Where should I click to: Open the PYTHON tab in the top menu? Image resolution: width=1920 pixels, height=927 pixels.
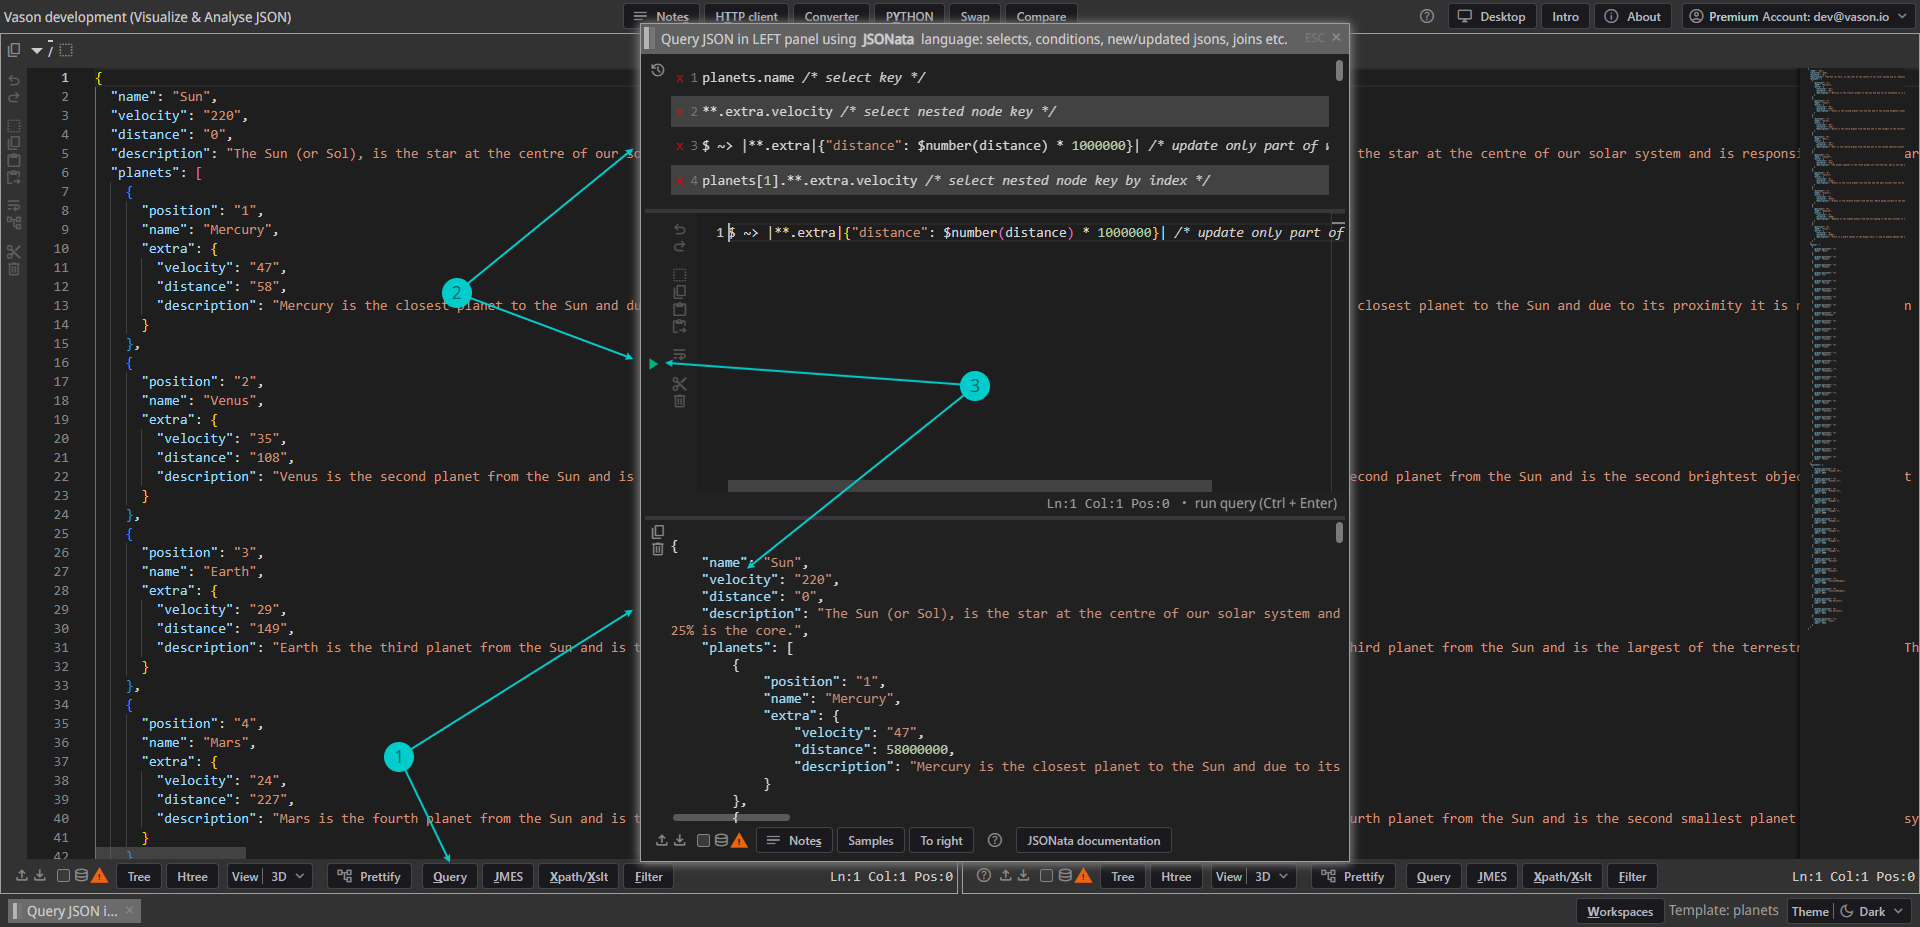tap(909, 17)
